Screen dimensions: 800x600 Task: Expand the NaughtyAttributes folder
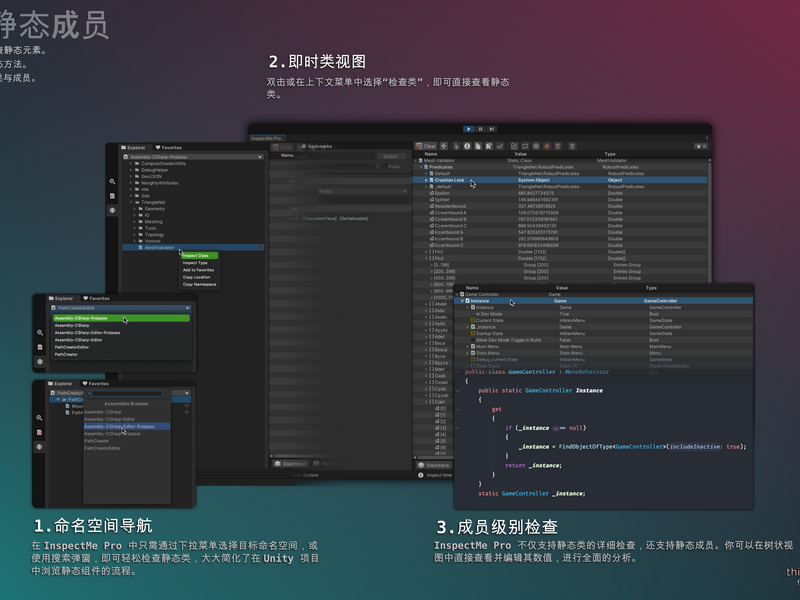[131, 183]
